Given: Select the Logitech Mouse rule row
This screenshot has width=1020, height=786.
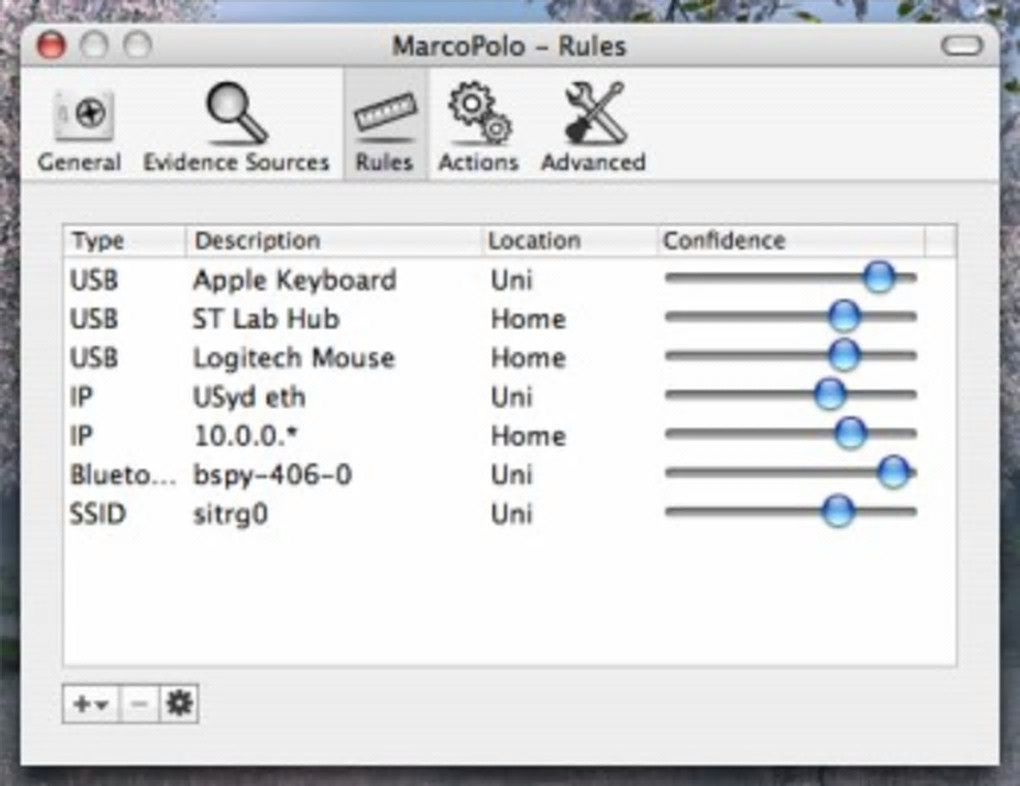Looking at the screenshot, I should [x=509, y=357].
